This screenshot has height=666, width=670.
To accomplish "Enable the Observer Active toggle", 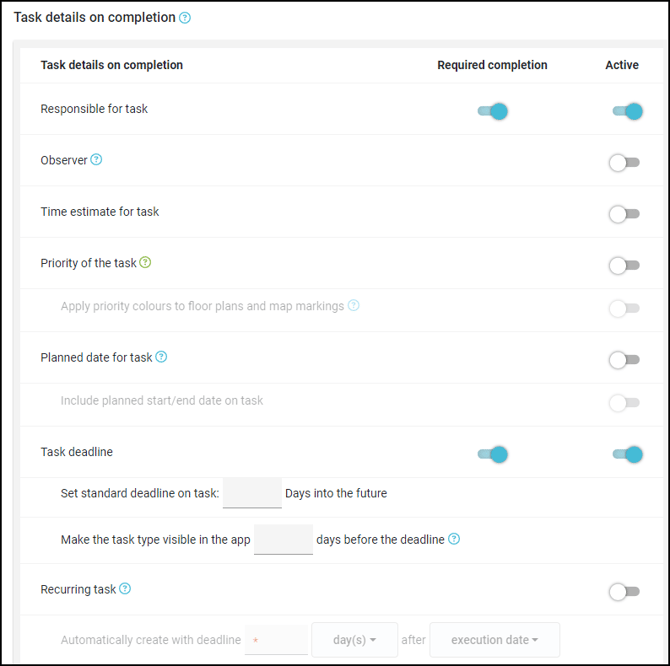I will pyautogui.click(x=624, y=162).
